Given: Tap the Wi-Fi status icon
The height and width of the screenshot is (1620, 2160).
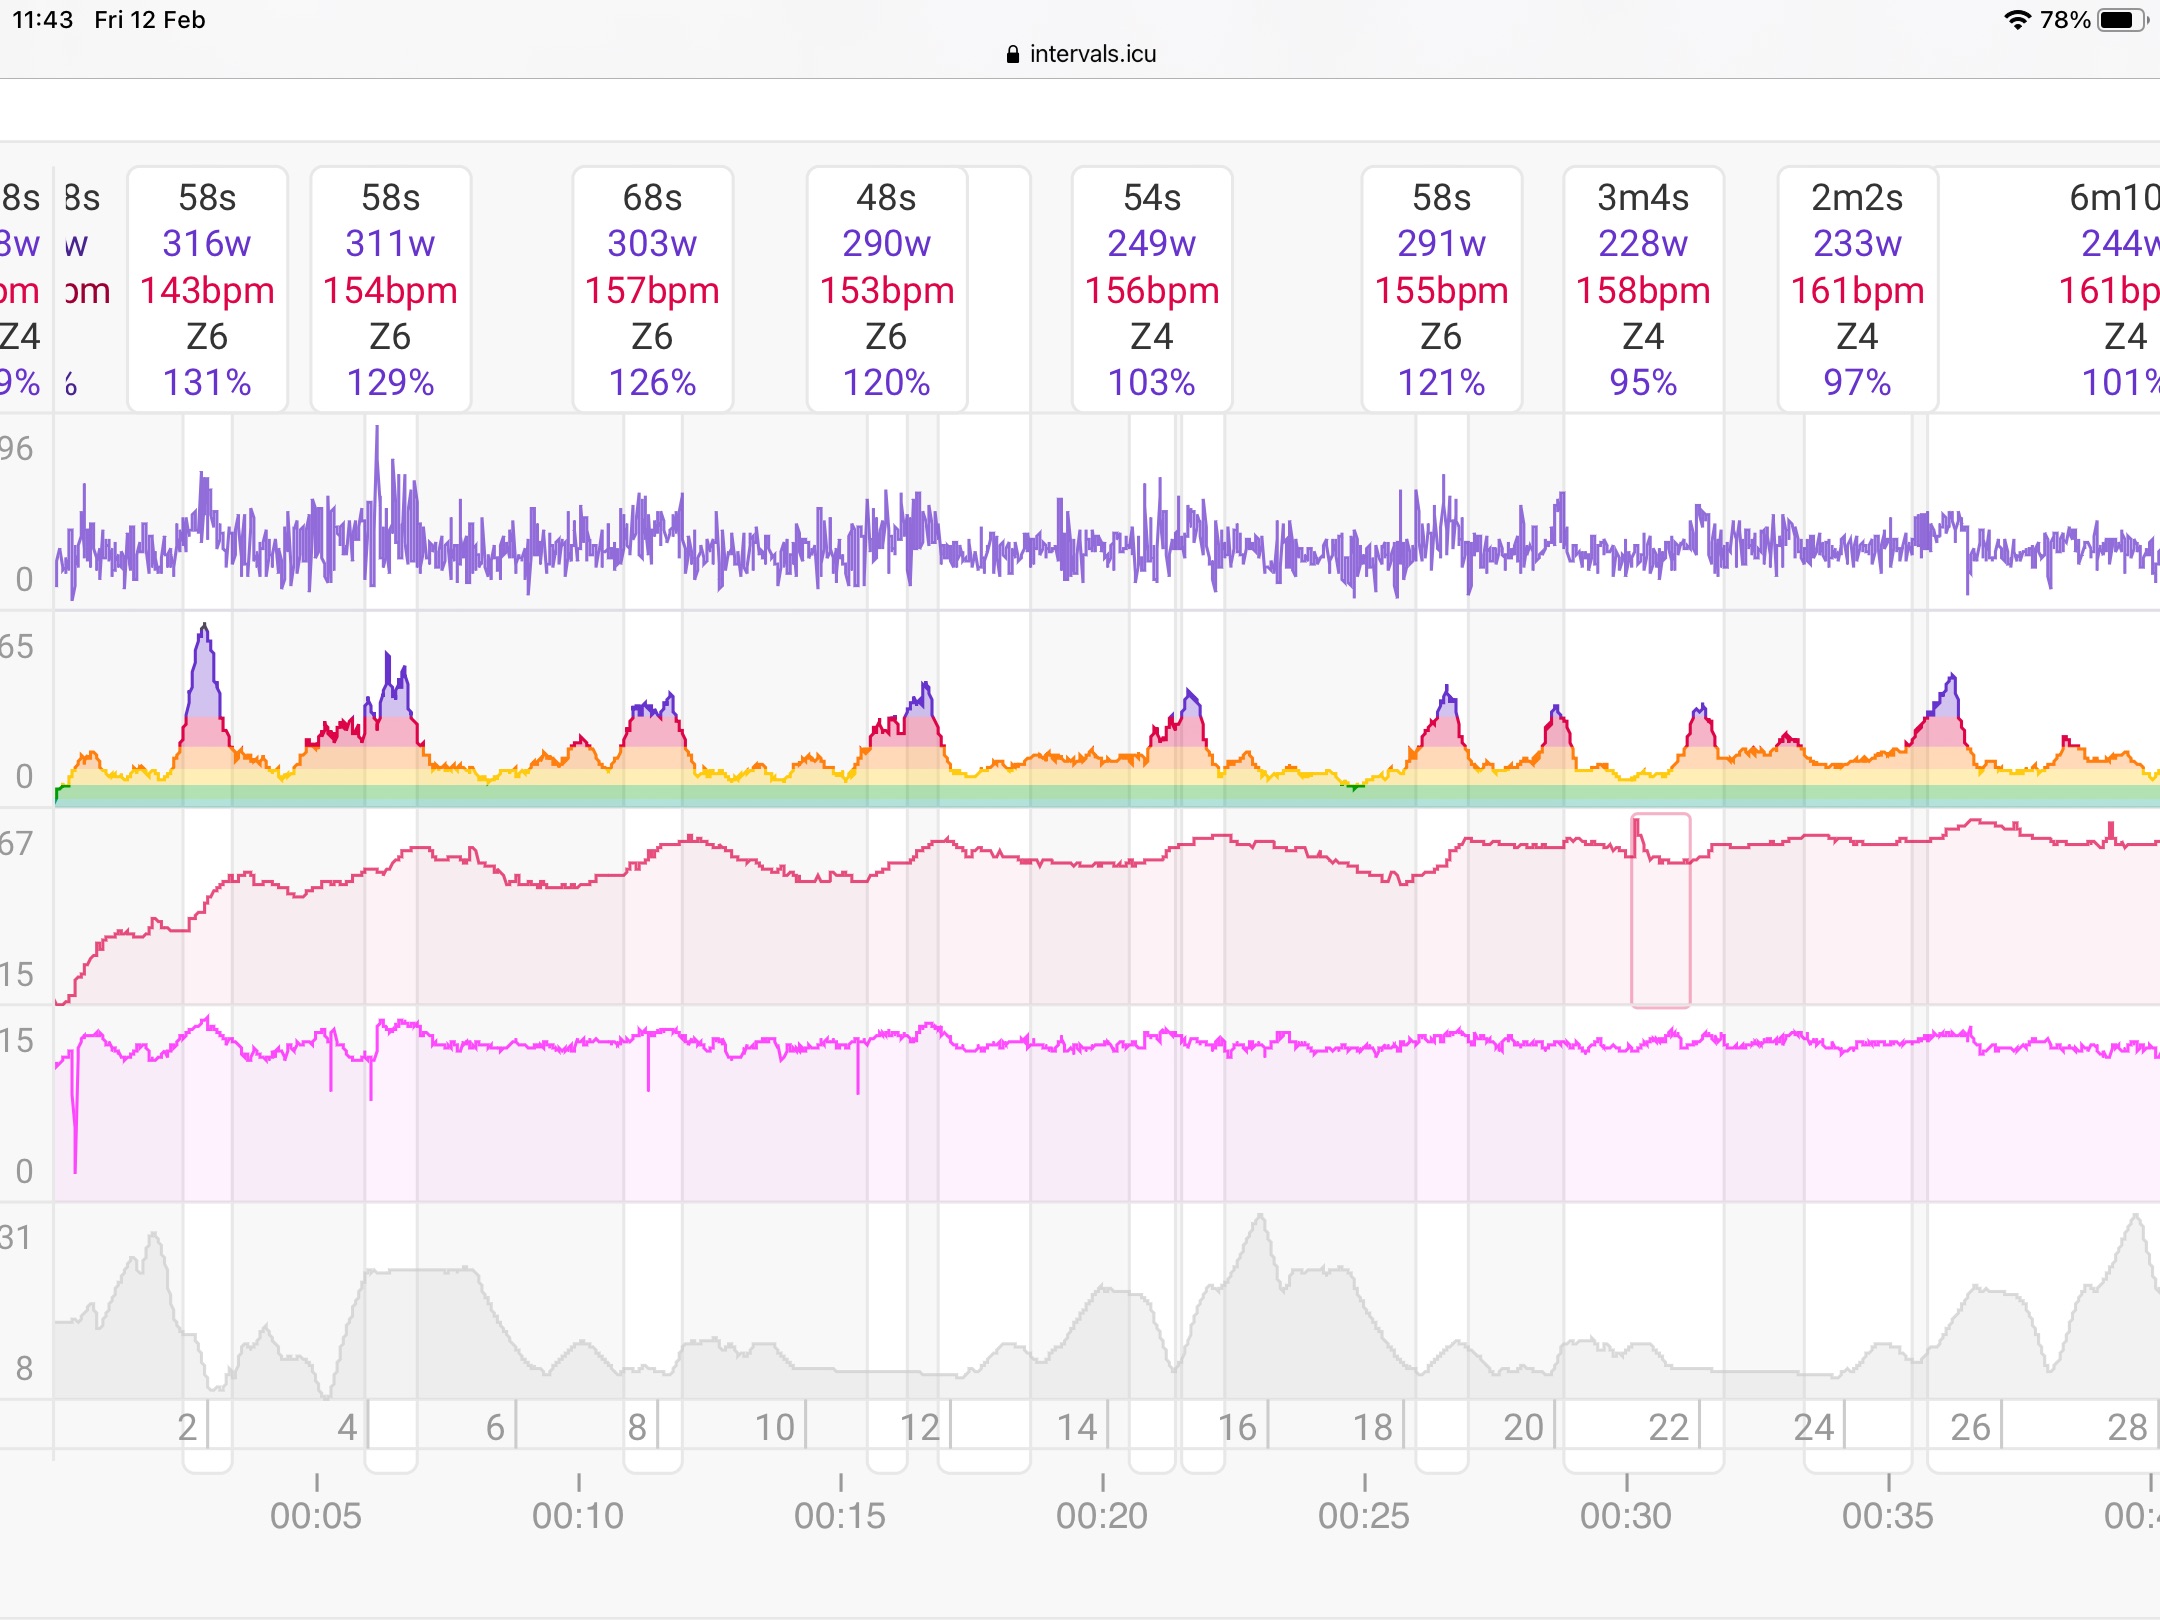Looking at the screenshot, I should pos(2018,20).
